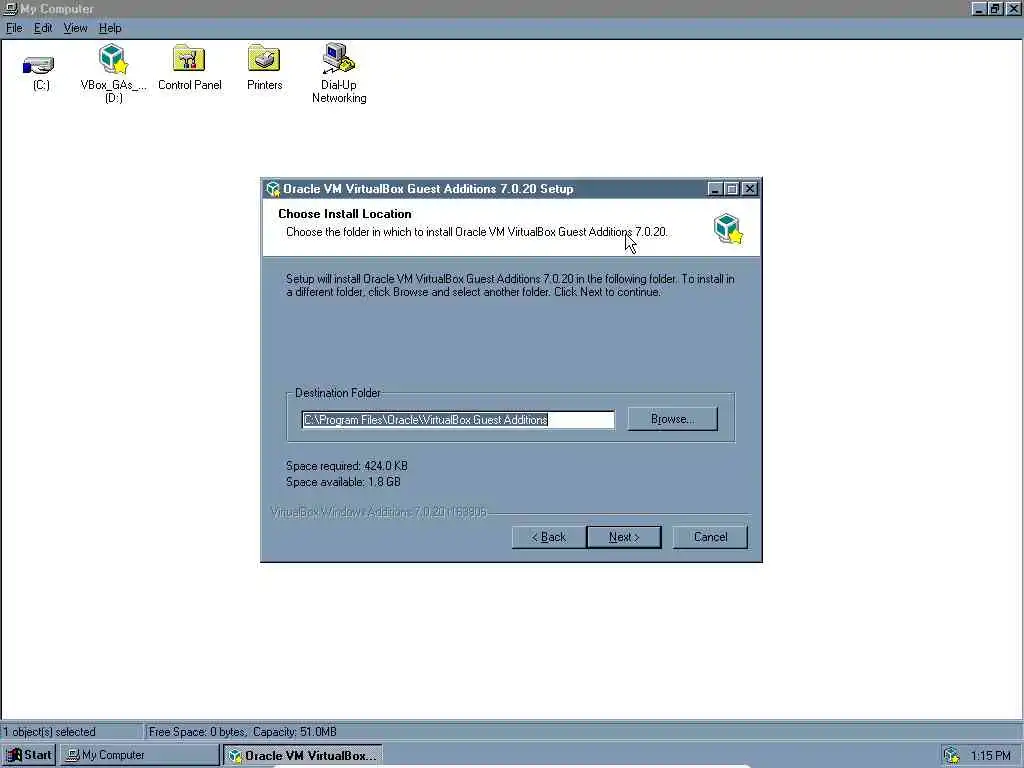Click the 'Space available: 1.8 GB' text

coord(344,482)
